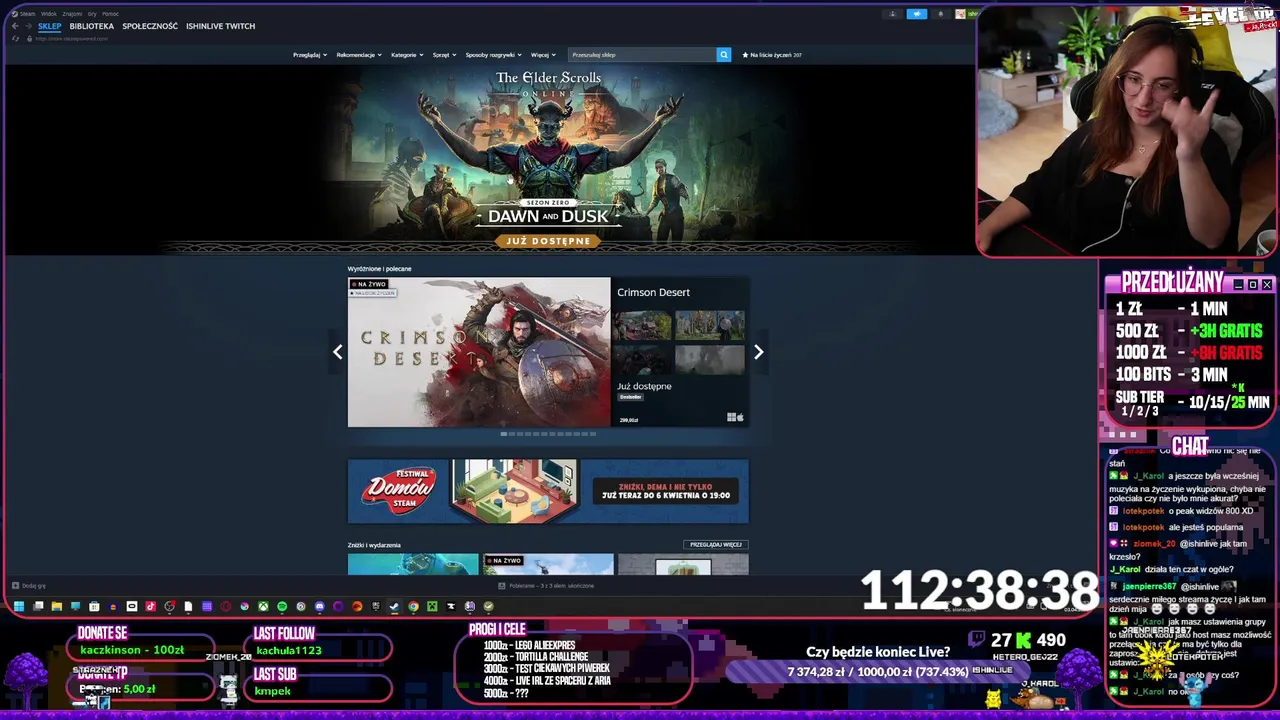Open Spotify from the taskbar
1280x720 pixels.
coord(282,606)
